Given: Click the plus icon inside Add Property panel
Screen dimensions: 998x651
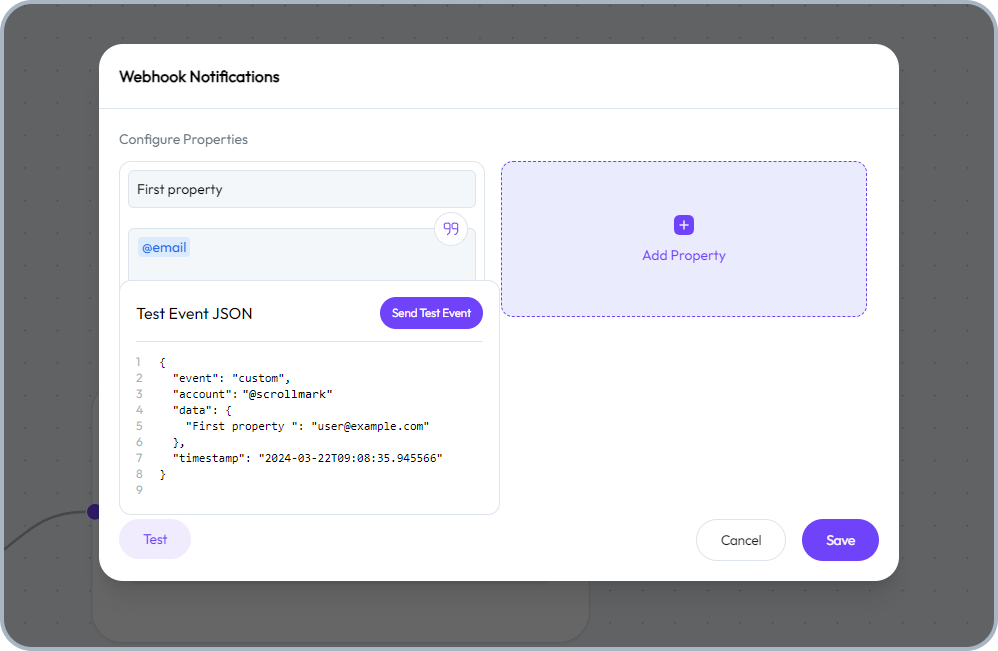Looking at the screenshot, I should [683, 224].
